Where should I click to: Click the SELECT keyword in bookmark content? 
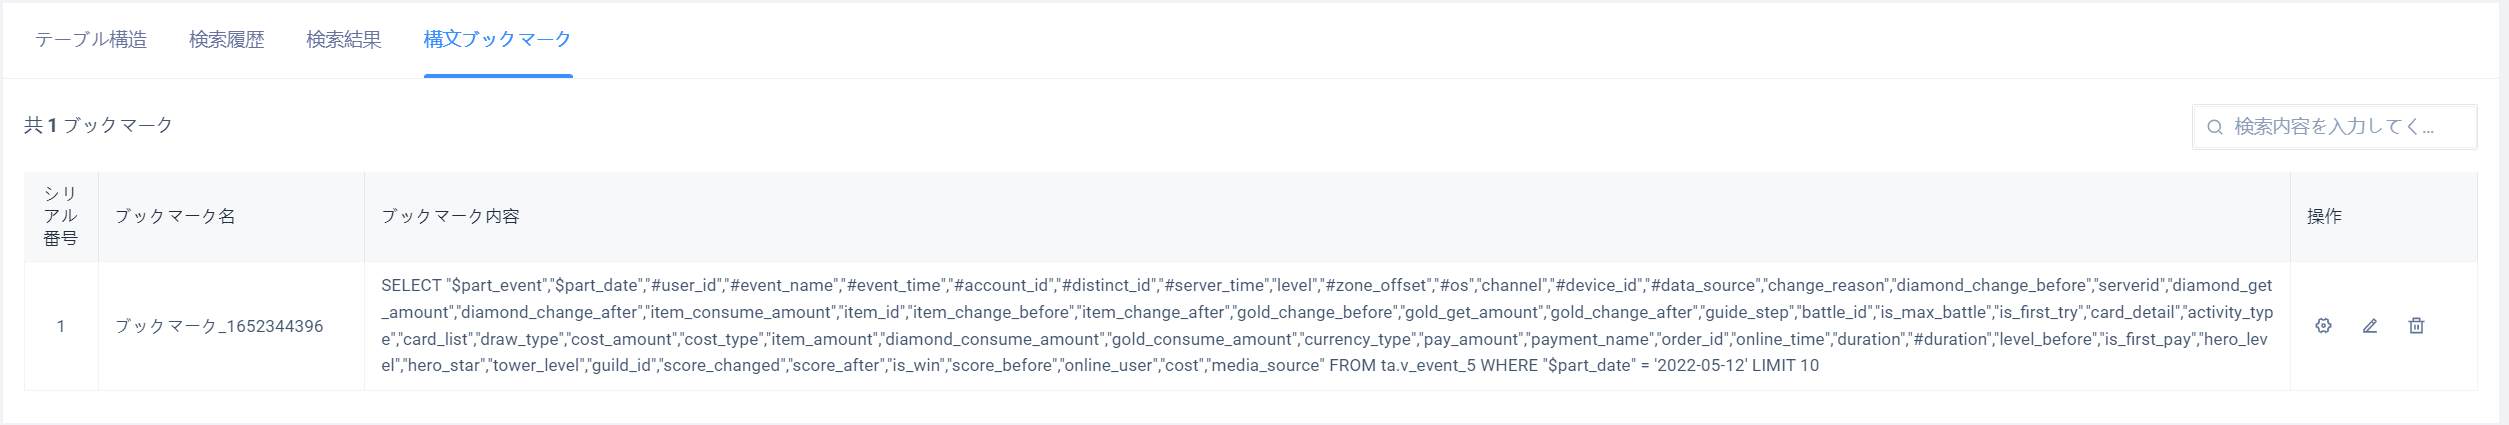pyautogui.click(x=411, y=285)
